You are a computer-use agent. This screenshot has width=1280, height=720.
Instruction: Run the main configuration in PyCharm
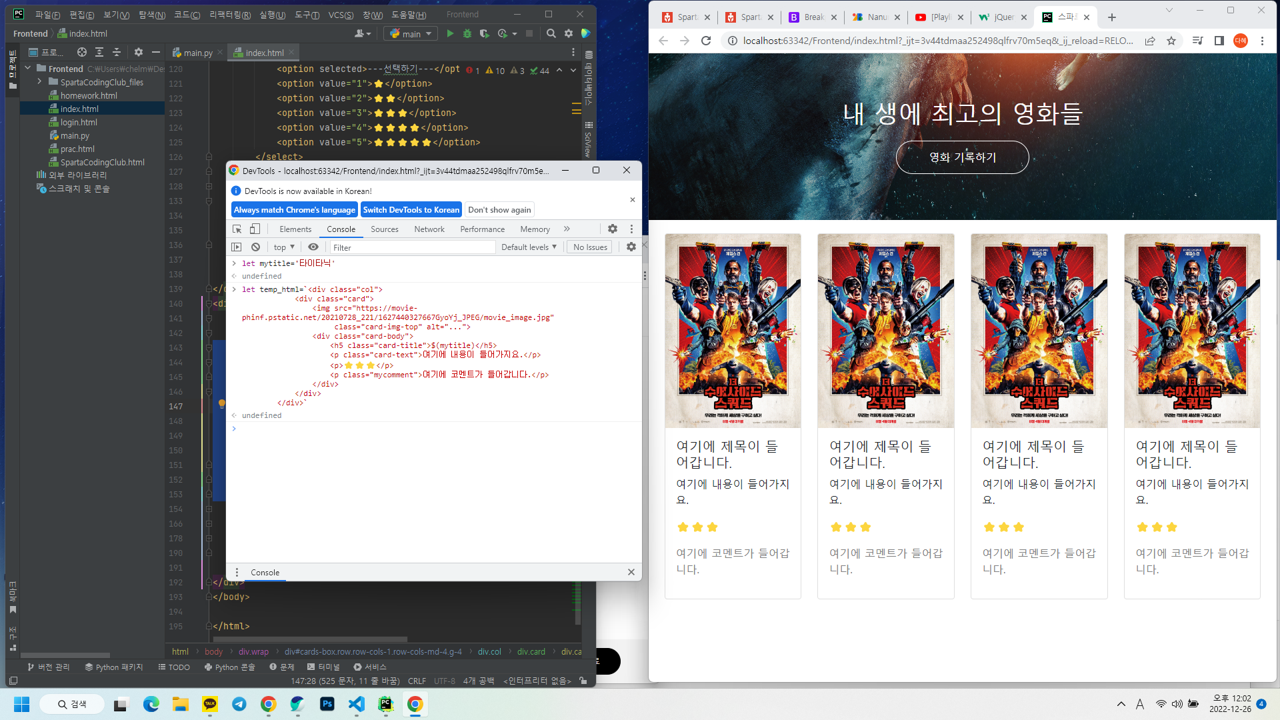pos(450,34)
